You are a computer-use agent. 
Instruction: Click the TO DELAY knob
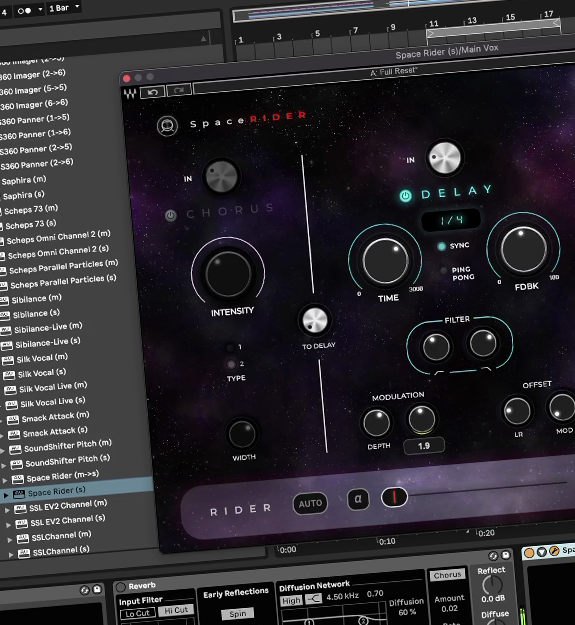tap(315, 320)
